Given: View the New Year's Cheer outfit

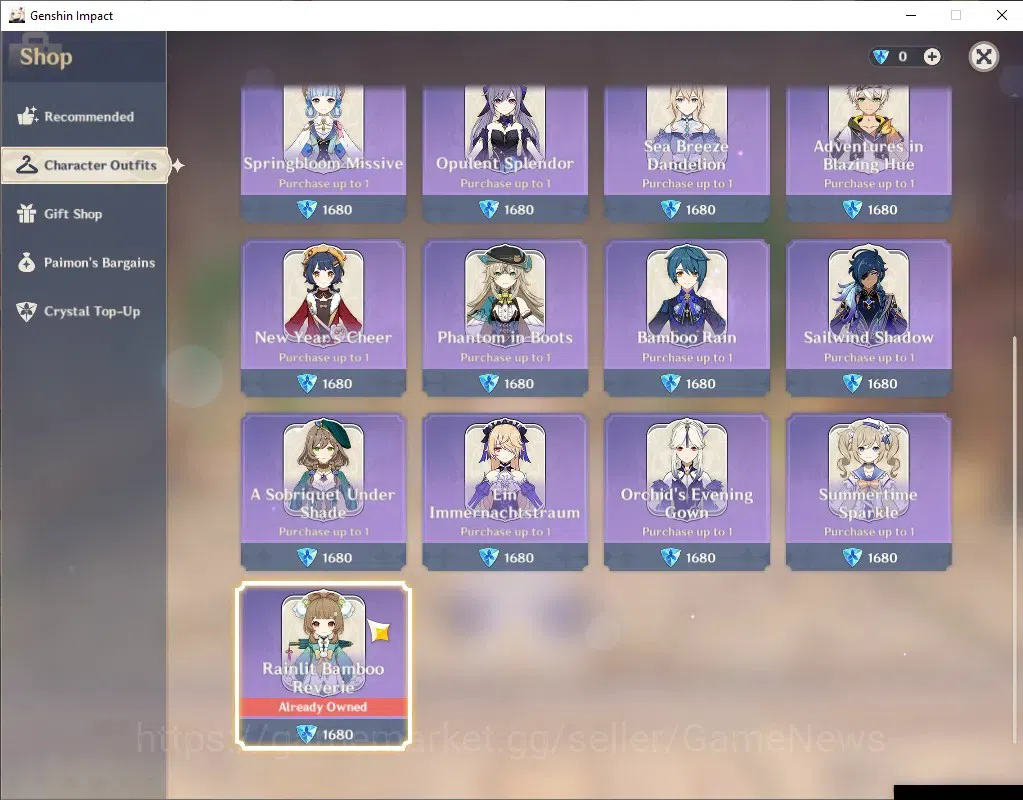Looking at the screenshot, I should (x=324, y=318).
